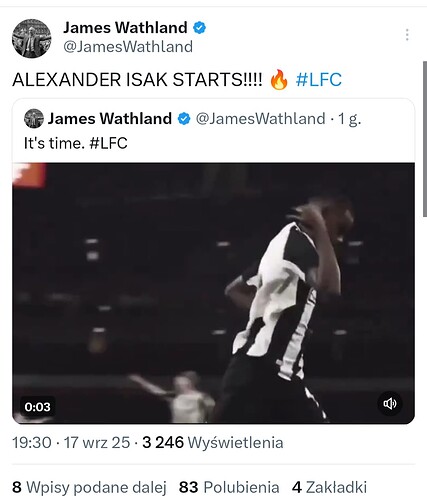View the 3 246 Wyświetlenia count
The image size is (427, 500).
point(213,443)
